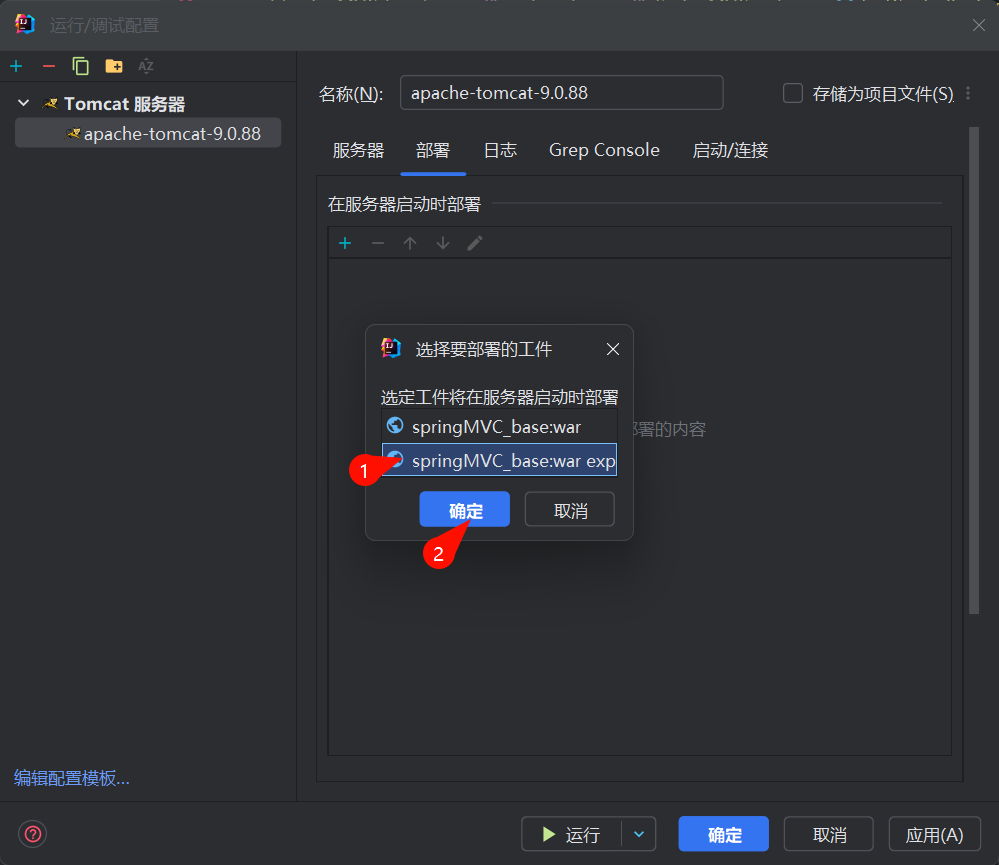Open the 编辑配置模板 link
This screenshot has width=999, height=865.
tap(72, 778)
